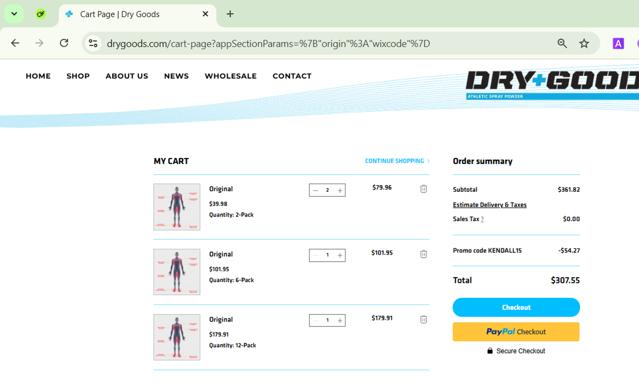The height and width of the screenshot is (384, 639).
Task: Click the green icon tab group
Action: coord(40,14)
